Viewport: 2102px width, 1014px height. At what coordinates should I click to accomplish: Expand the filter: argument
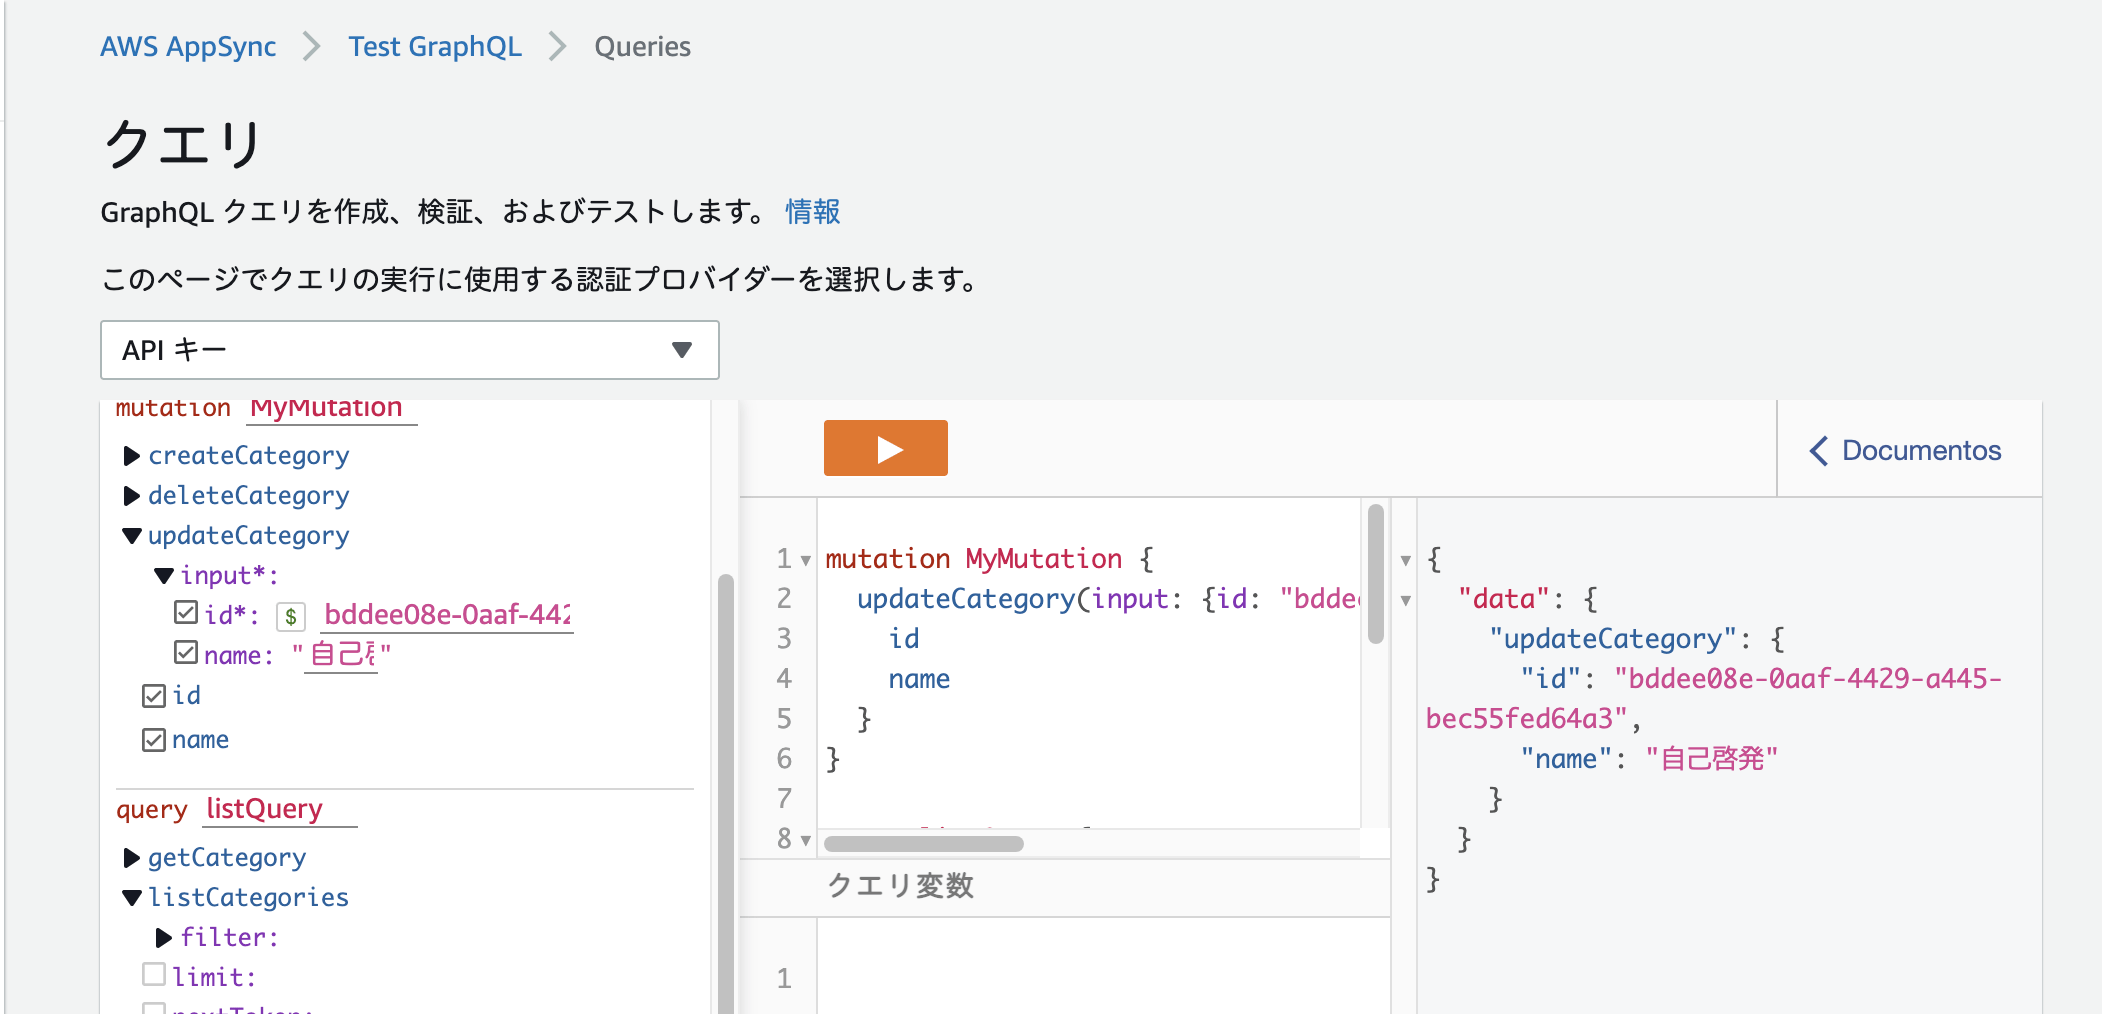164,938
